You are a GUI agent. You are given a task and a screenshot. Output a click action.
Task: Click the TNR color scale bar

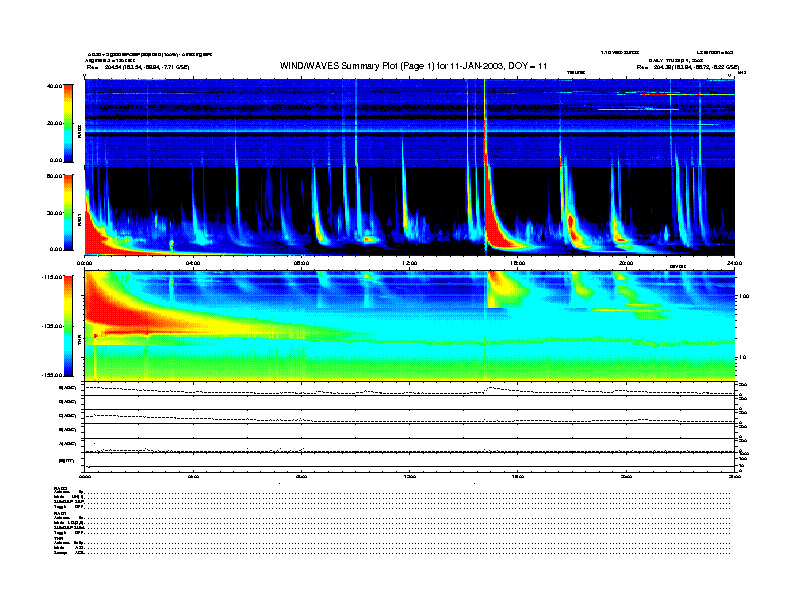click(x=69, y=326)
